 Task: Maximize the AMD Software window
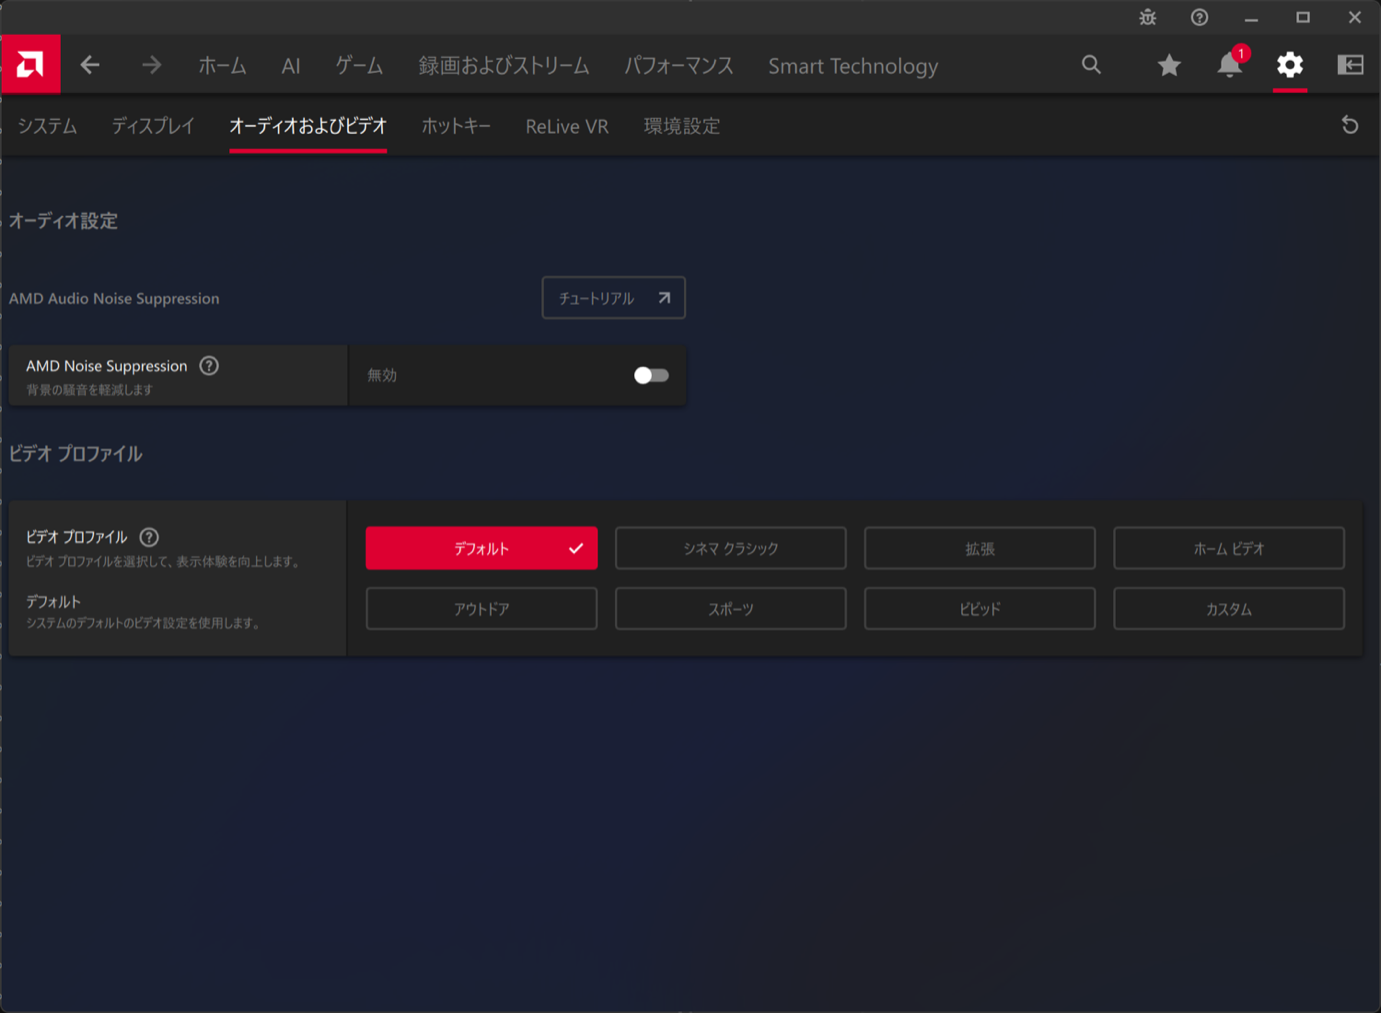click(x=1303, y=17)
